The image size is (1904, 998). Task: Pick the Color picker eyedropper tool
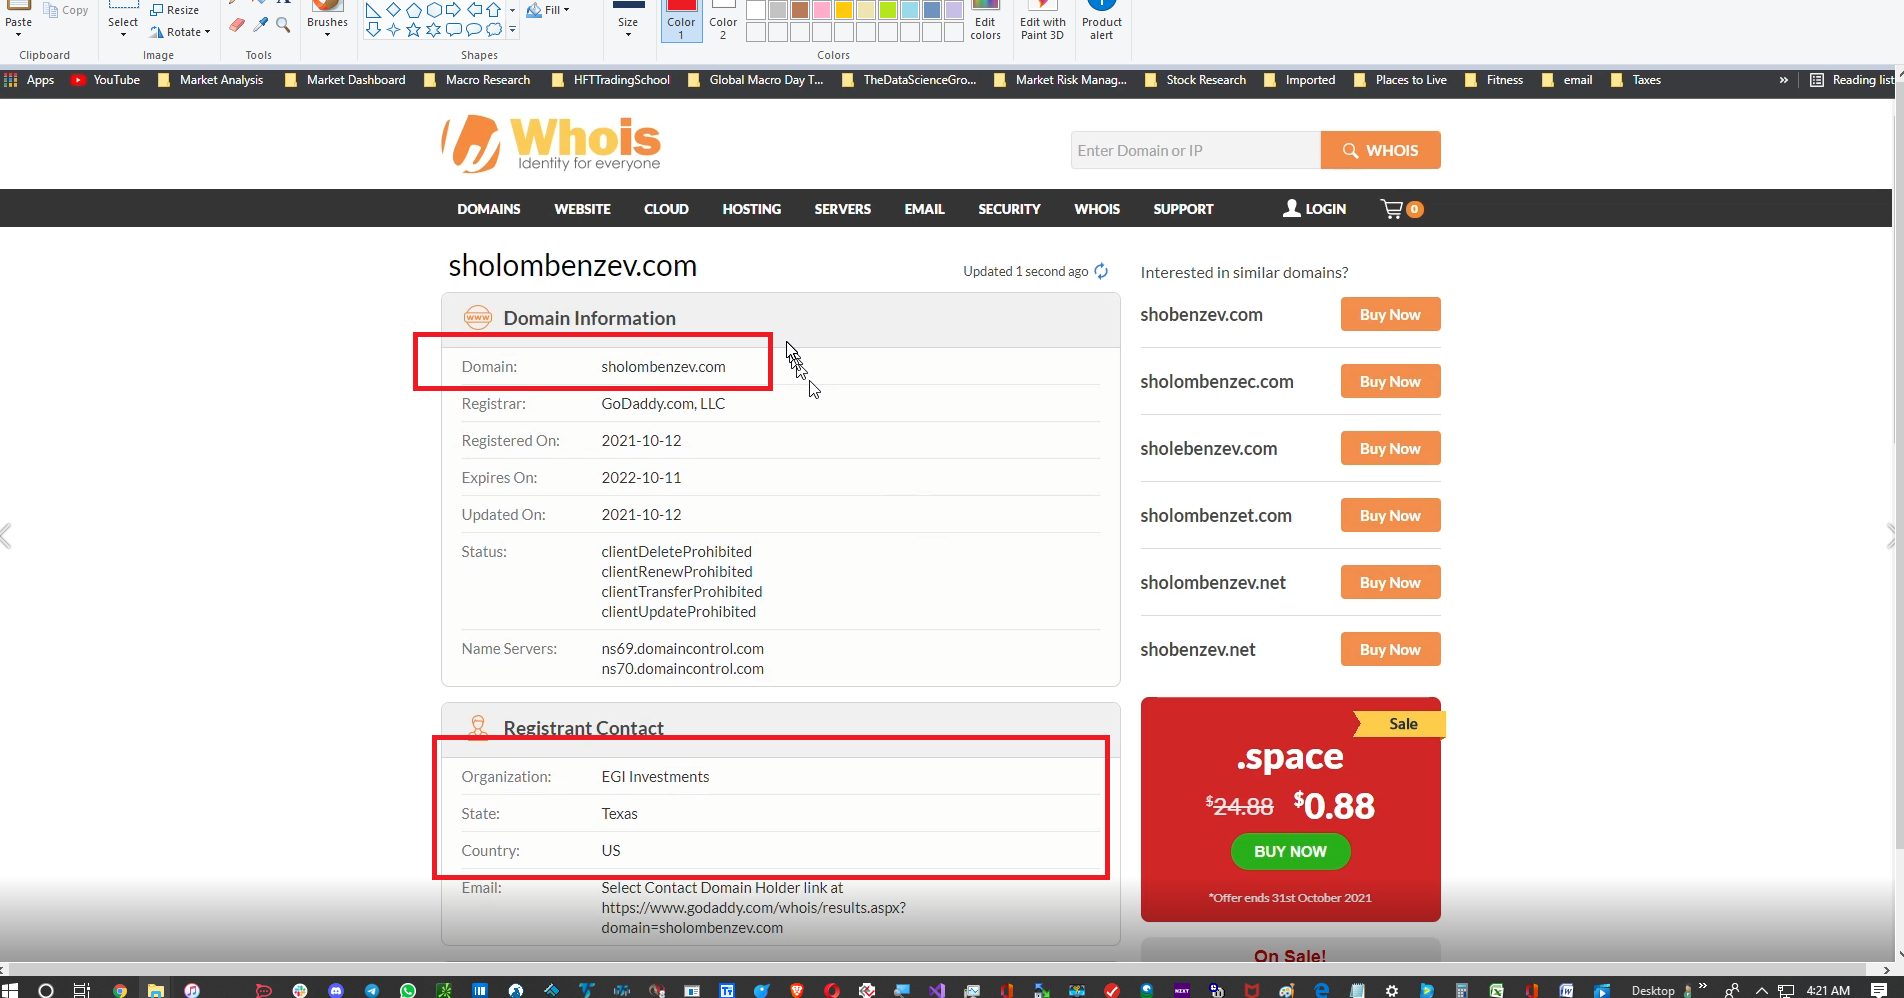click(x=260, y=25)
